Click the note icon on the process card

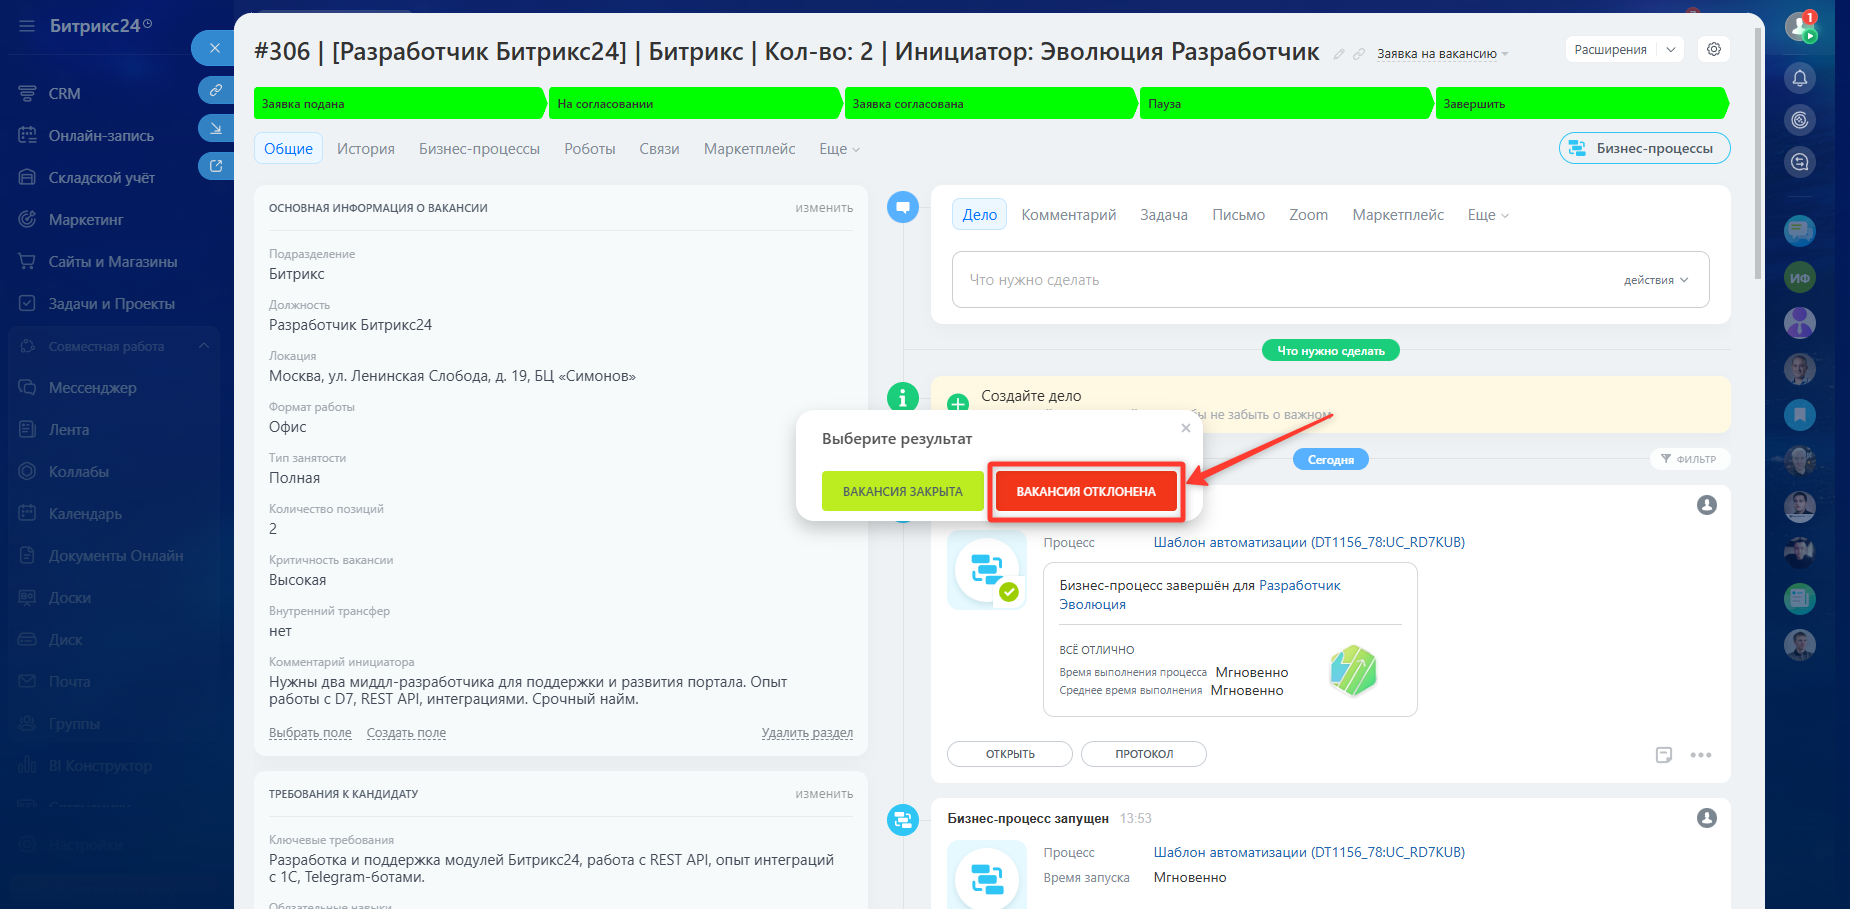1664,755
